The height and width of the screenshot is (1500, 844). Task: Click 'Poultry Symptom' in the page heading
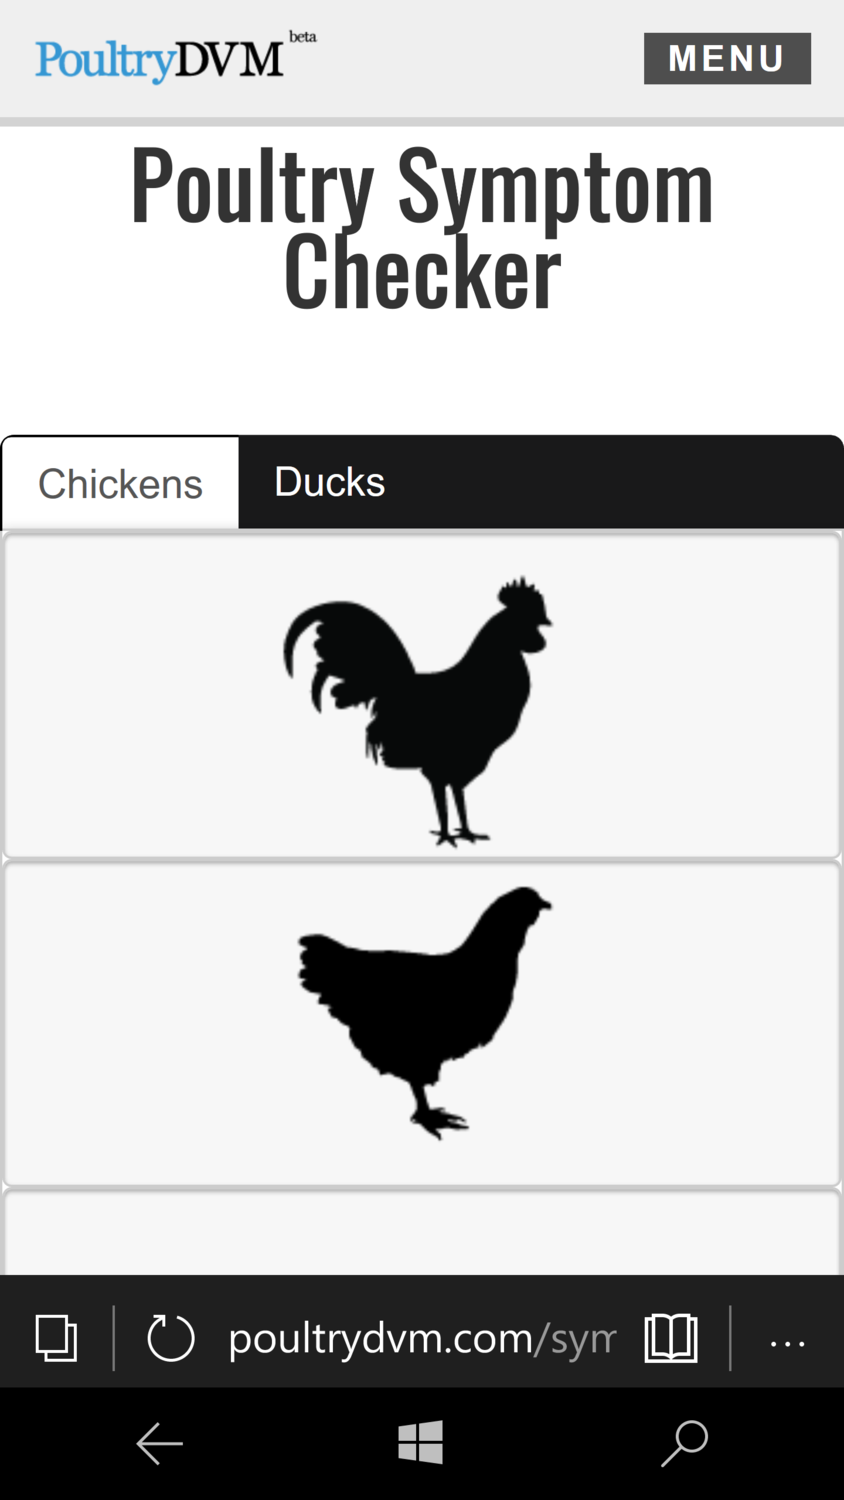point(422,188)
